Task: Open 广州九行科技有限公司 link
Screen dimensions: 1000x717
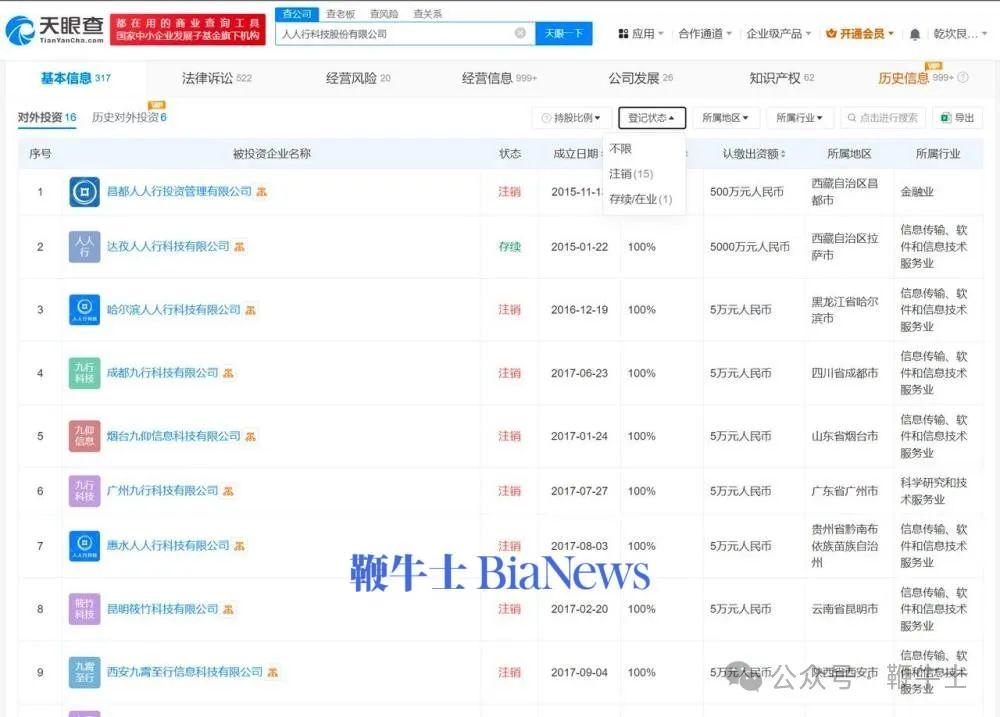Action: [x=162, y=491]
